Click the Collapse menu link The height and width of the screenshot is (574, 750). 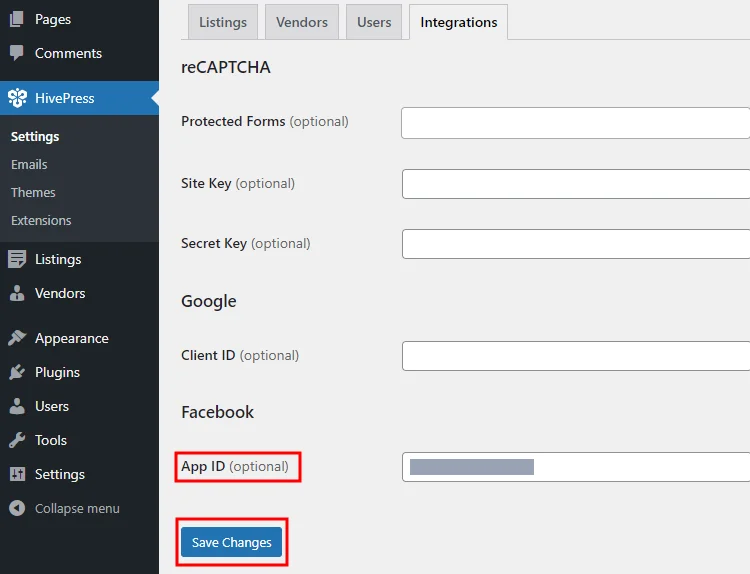79,508
